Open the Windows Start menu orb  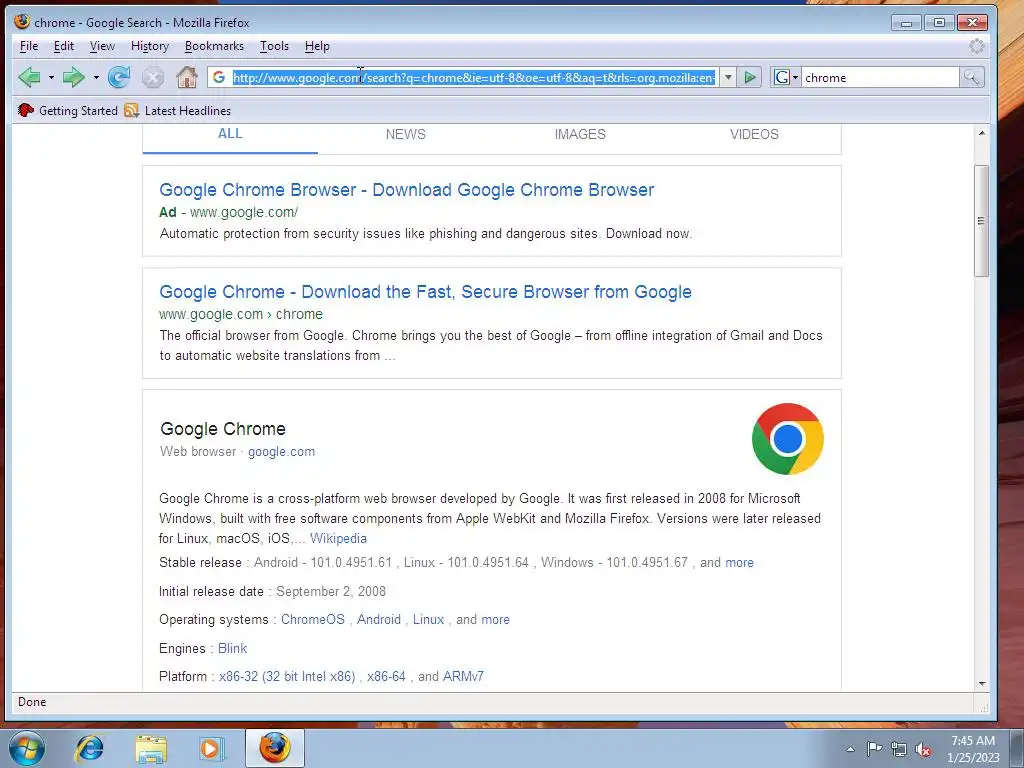pyautogui.click(x=27, y=748)
